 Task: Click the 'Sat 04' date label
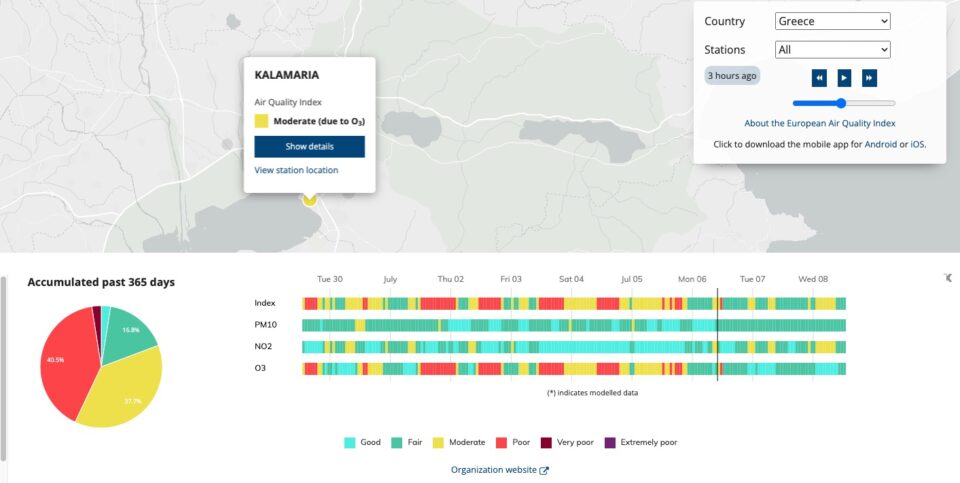pyautogui.click(x=571, y=279)
